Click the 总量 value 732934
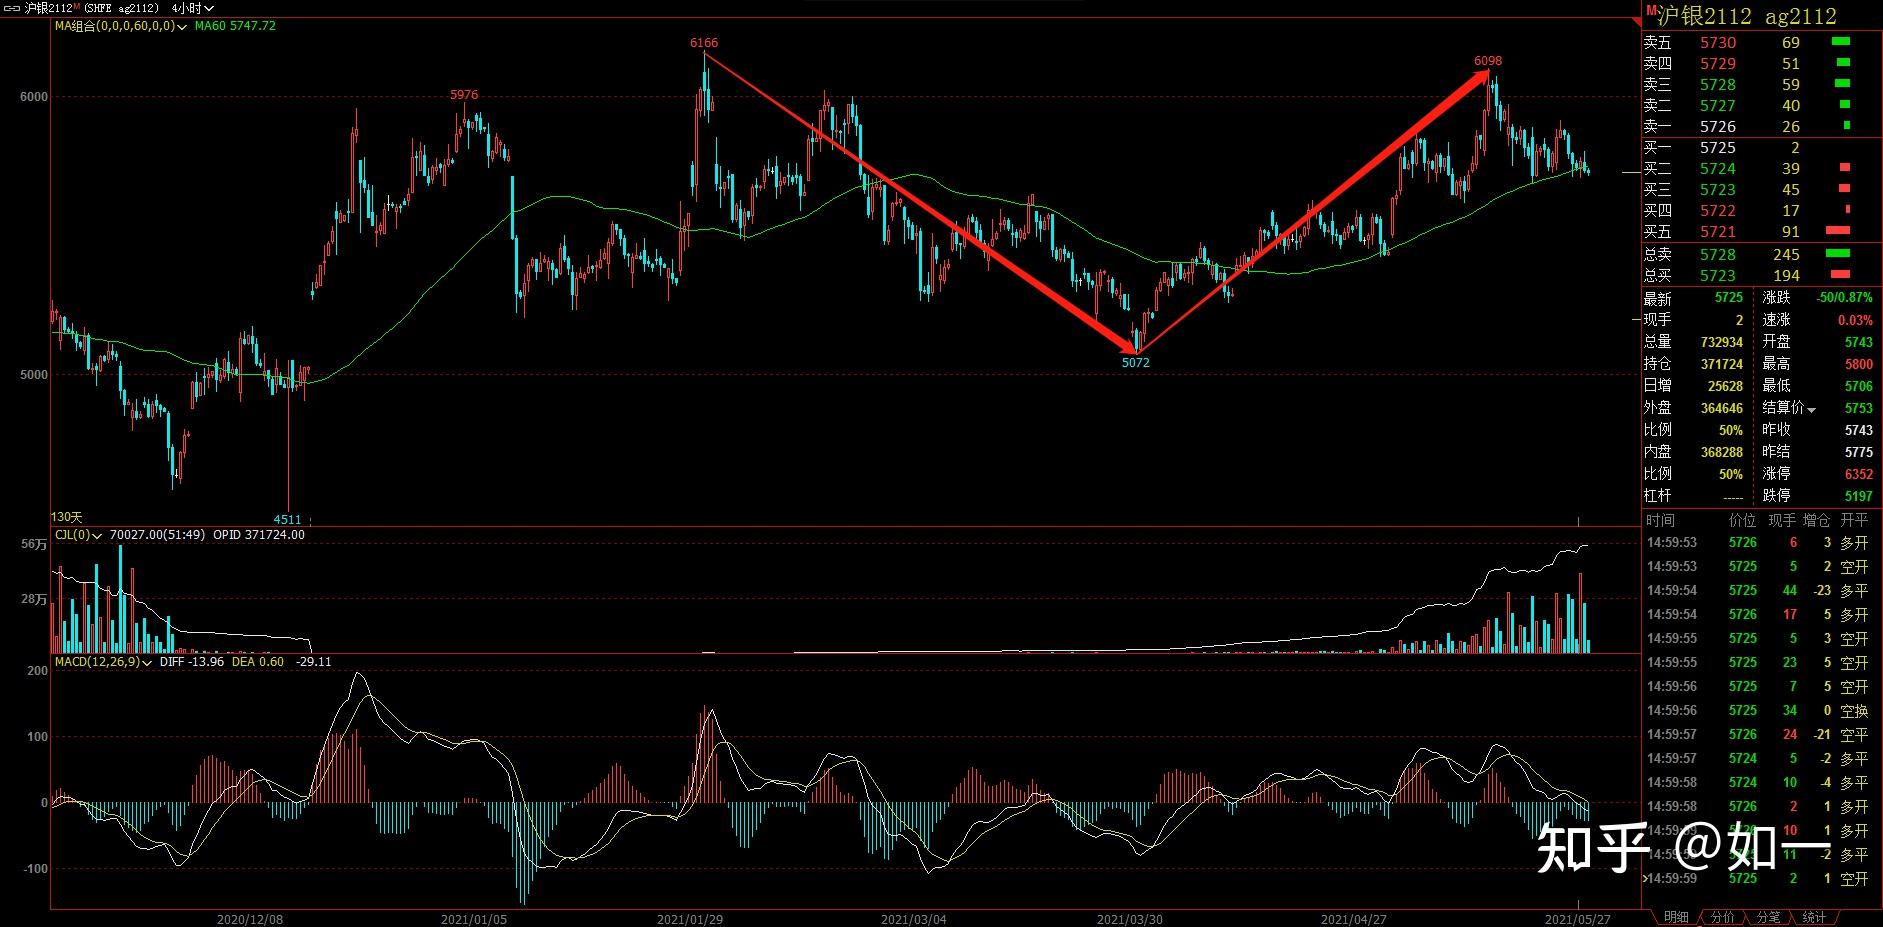1883x927 pixels. tap(1721, 342)
